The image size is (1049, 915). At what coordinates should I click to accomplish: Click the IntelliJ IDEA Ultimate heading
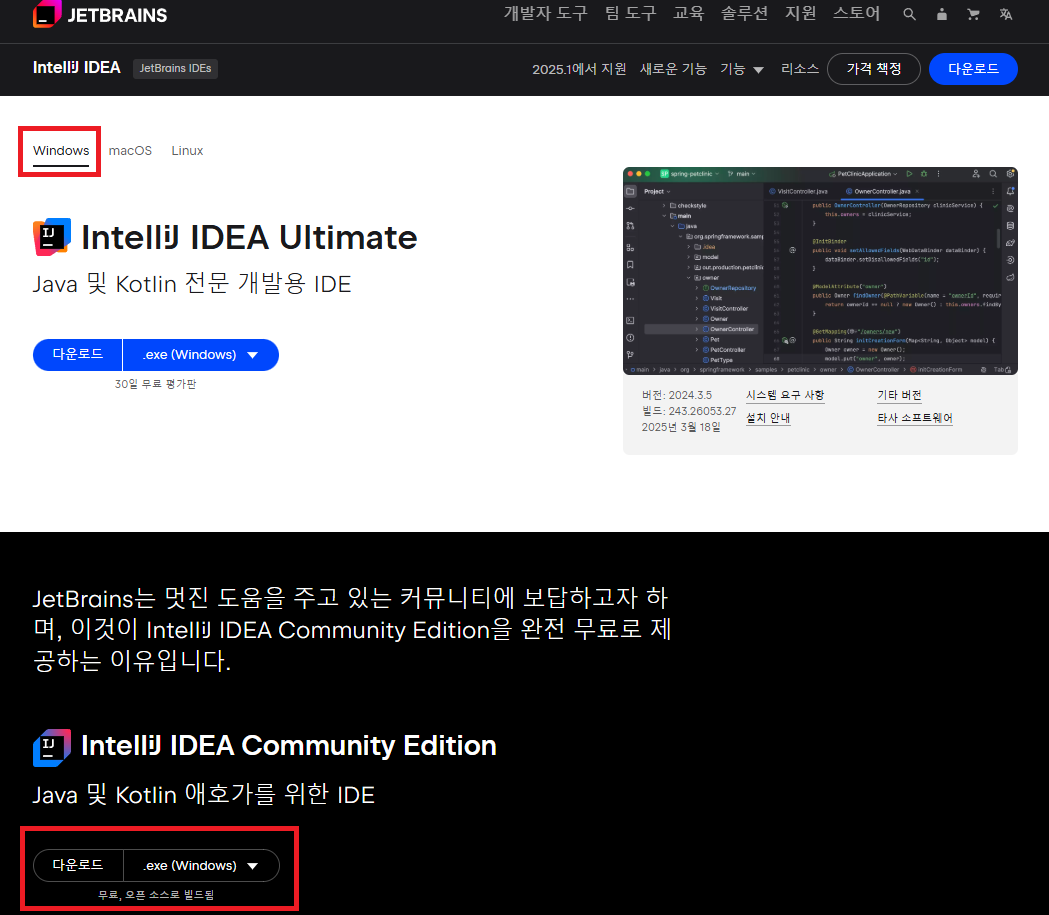click(249, 237)
